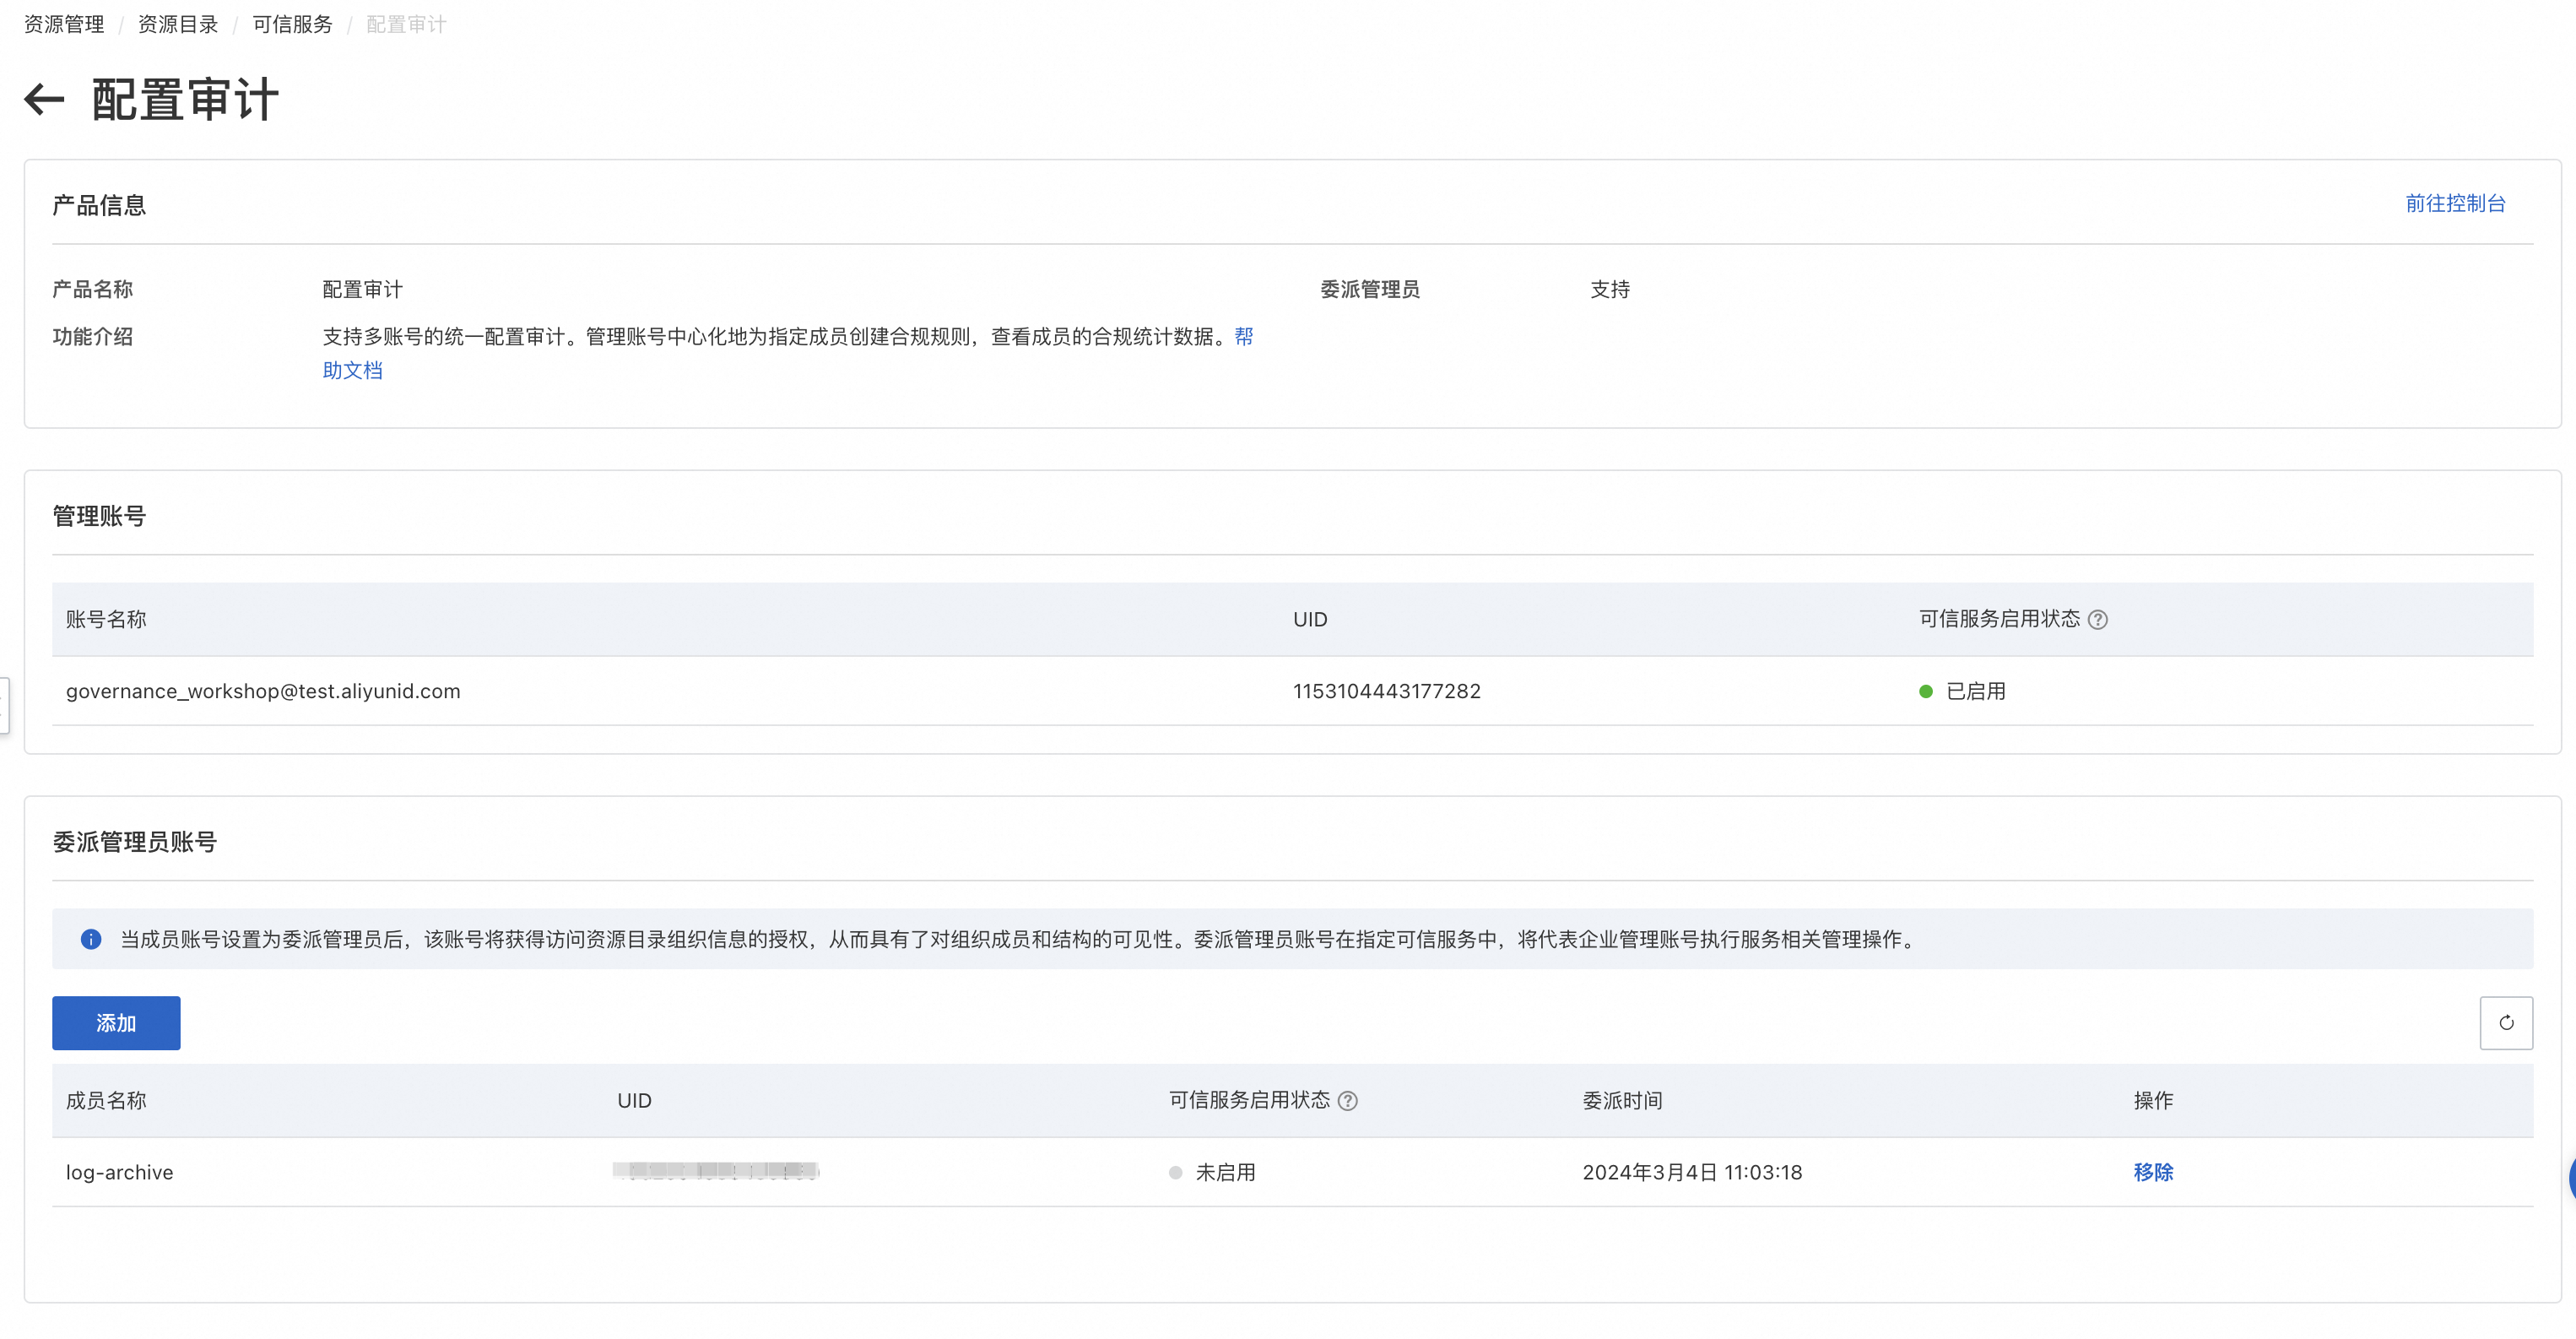Viewport: 2576px width, 1339px height.
Task: Click the back arrow beside 配置审计 title
Action: (44, 99)
